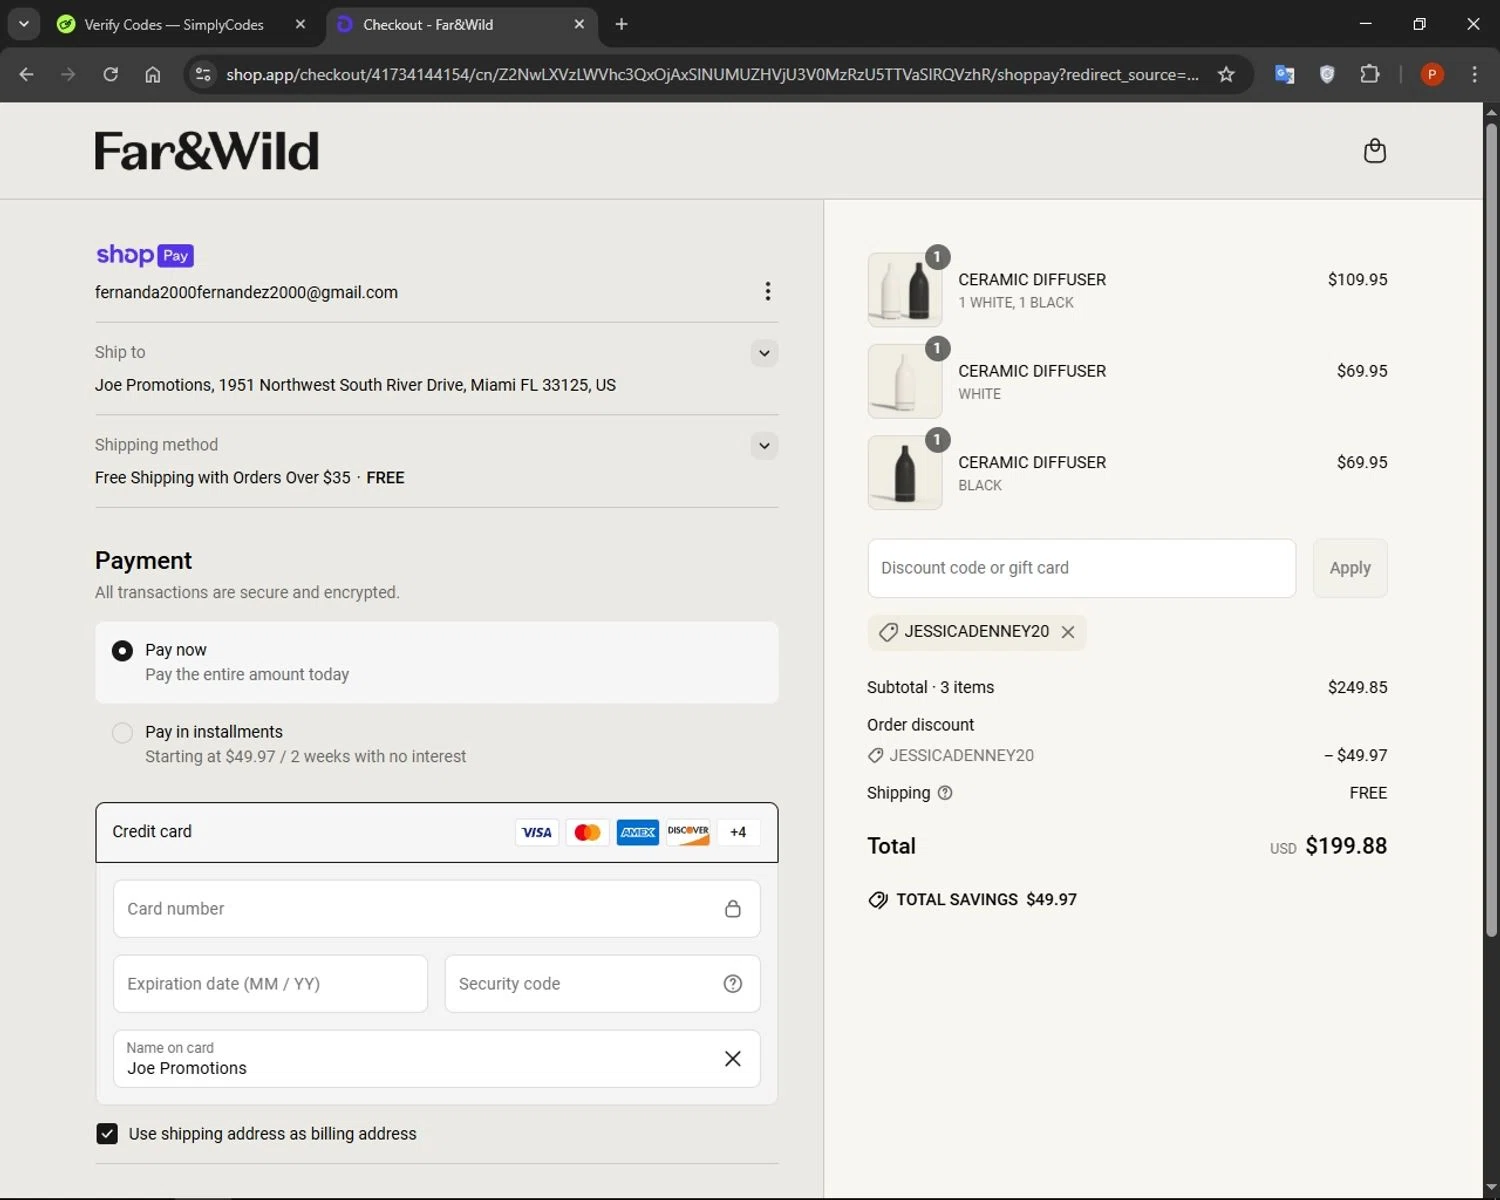Clear the Name on card field

732,1059
